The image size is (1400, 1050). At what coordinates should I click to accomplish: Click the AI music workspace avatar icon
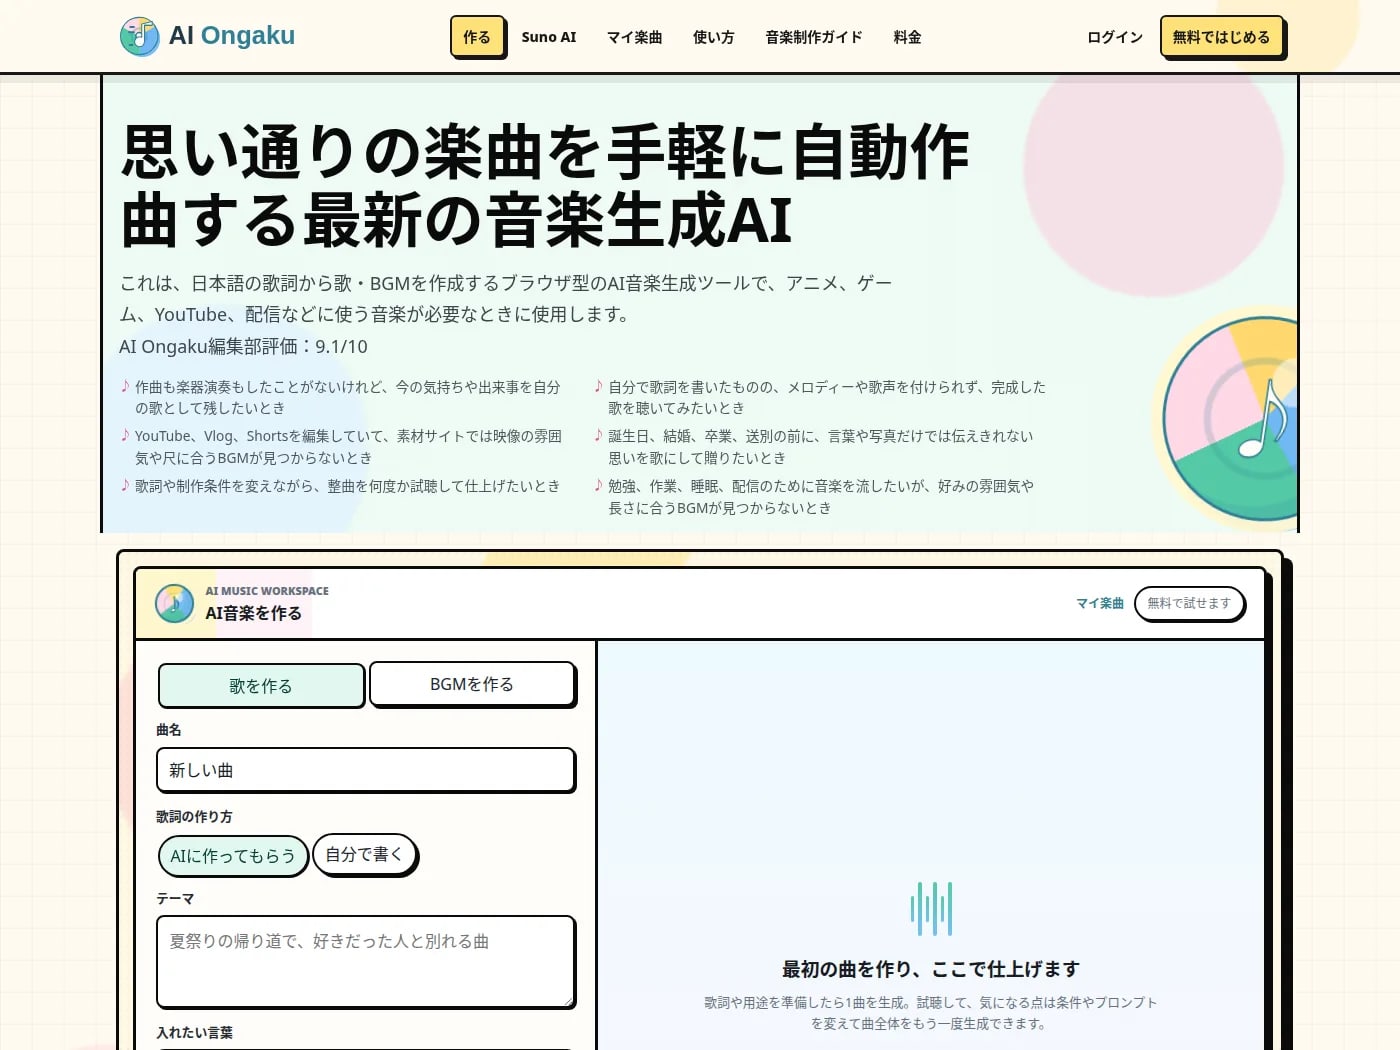coord(175,603)
